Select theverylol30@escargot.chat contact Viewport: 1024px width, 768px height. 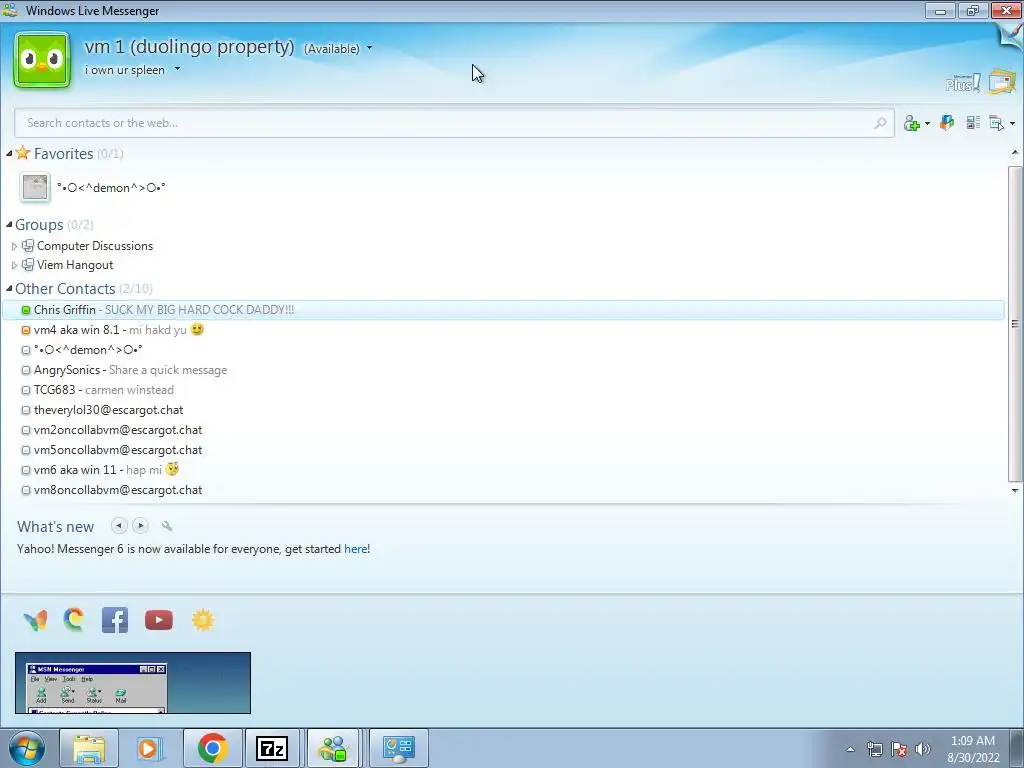[503, 410]
